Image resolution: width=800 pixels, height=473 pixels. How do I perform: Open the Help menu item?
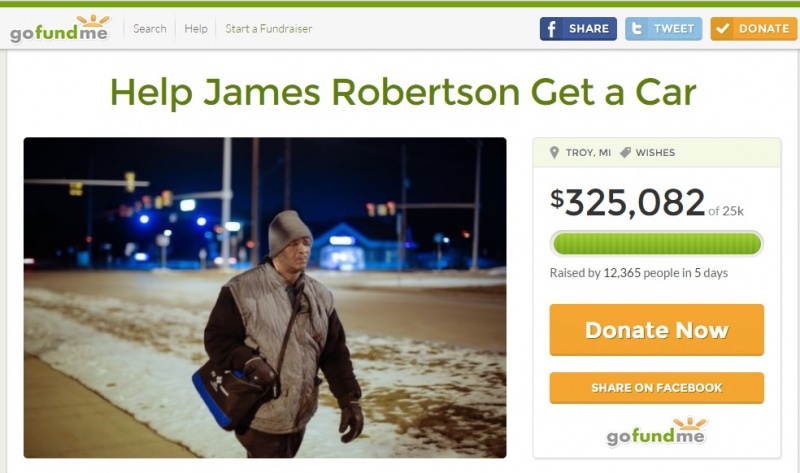pos(196,29)
